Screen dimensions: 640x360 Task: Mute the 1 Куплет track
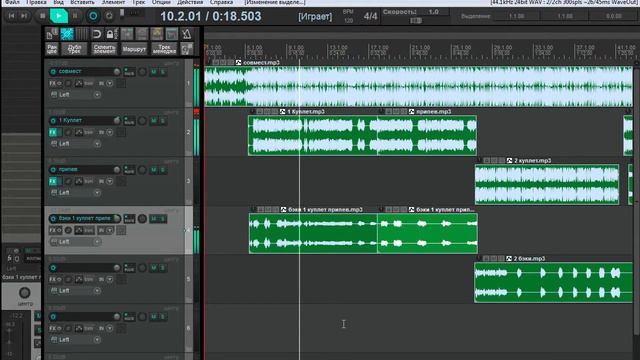154,121
